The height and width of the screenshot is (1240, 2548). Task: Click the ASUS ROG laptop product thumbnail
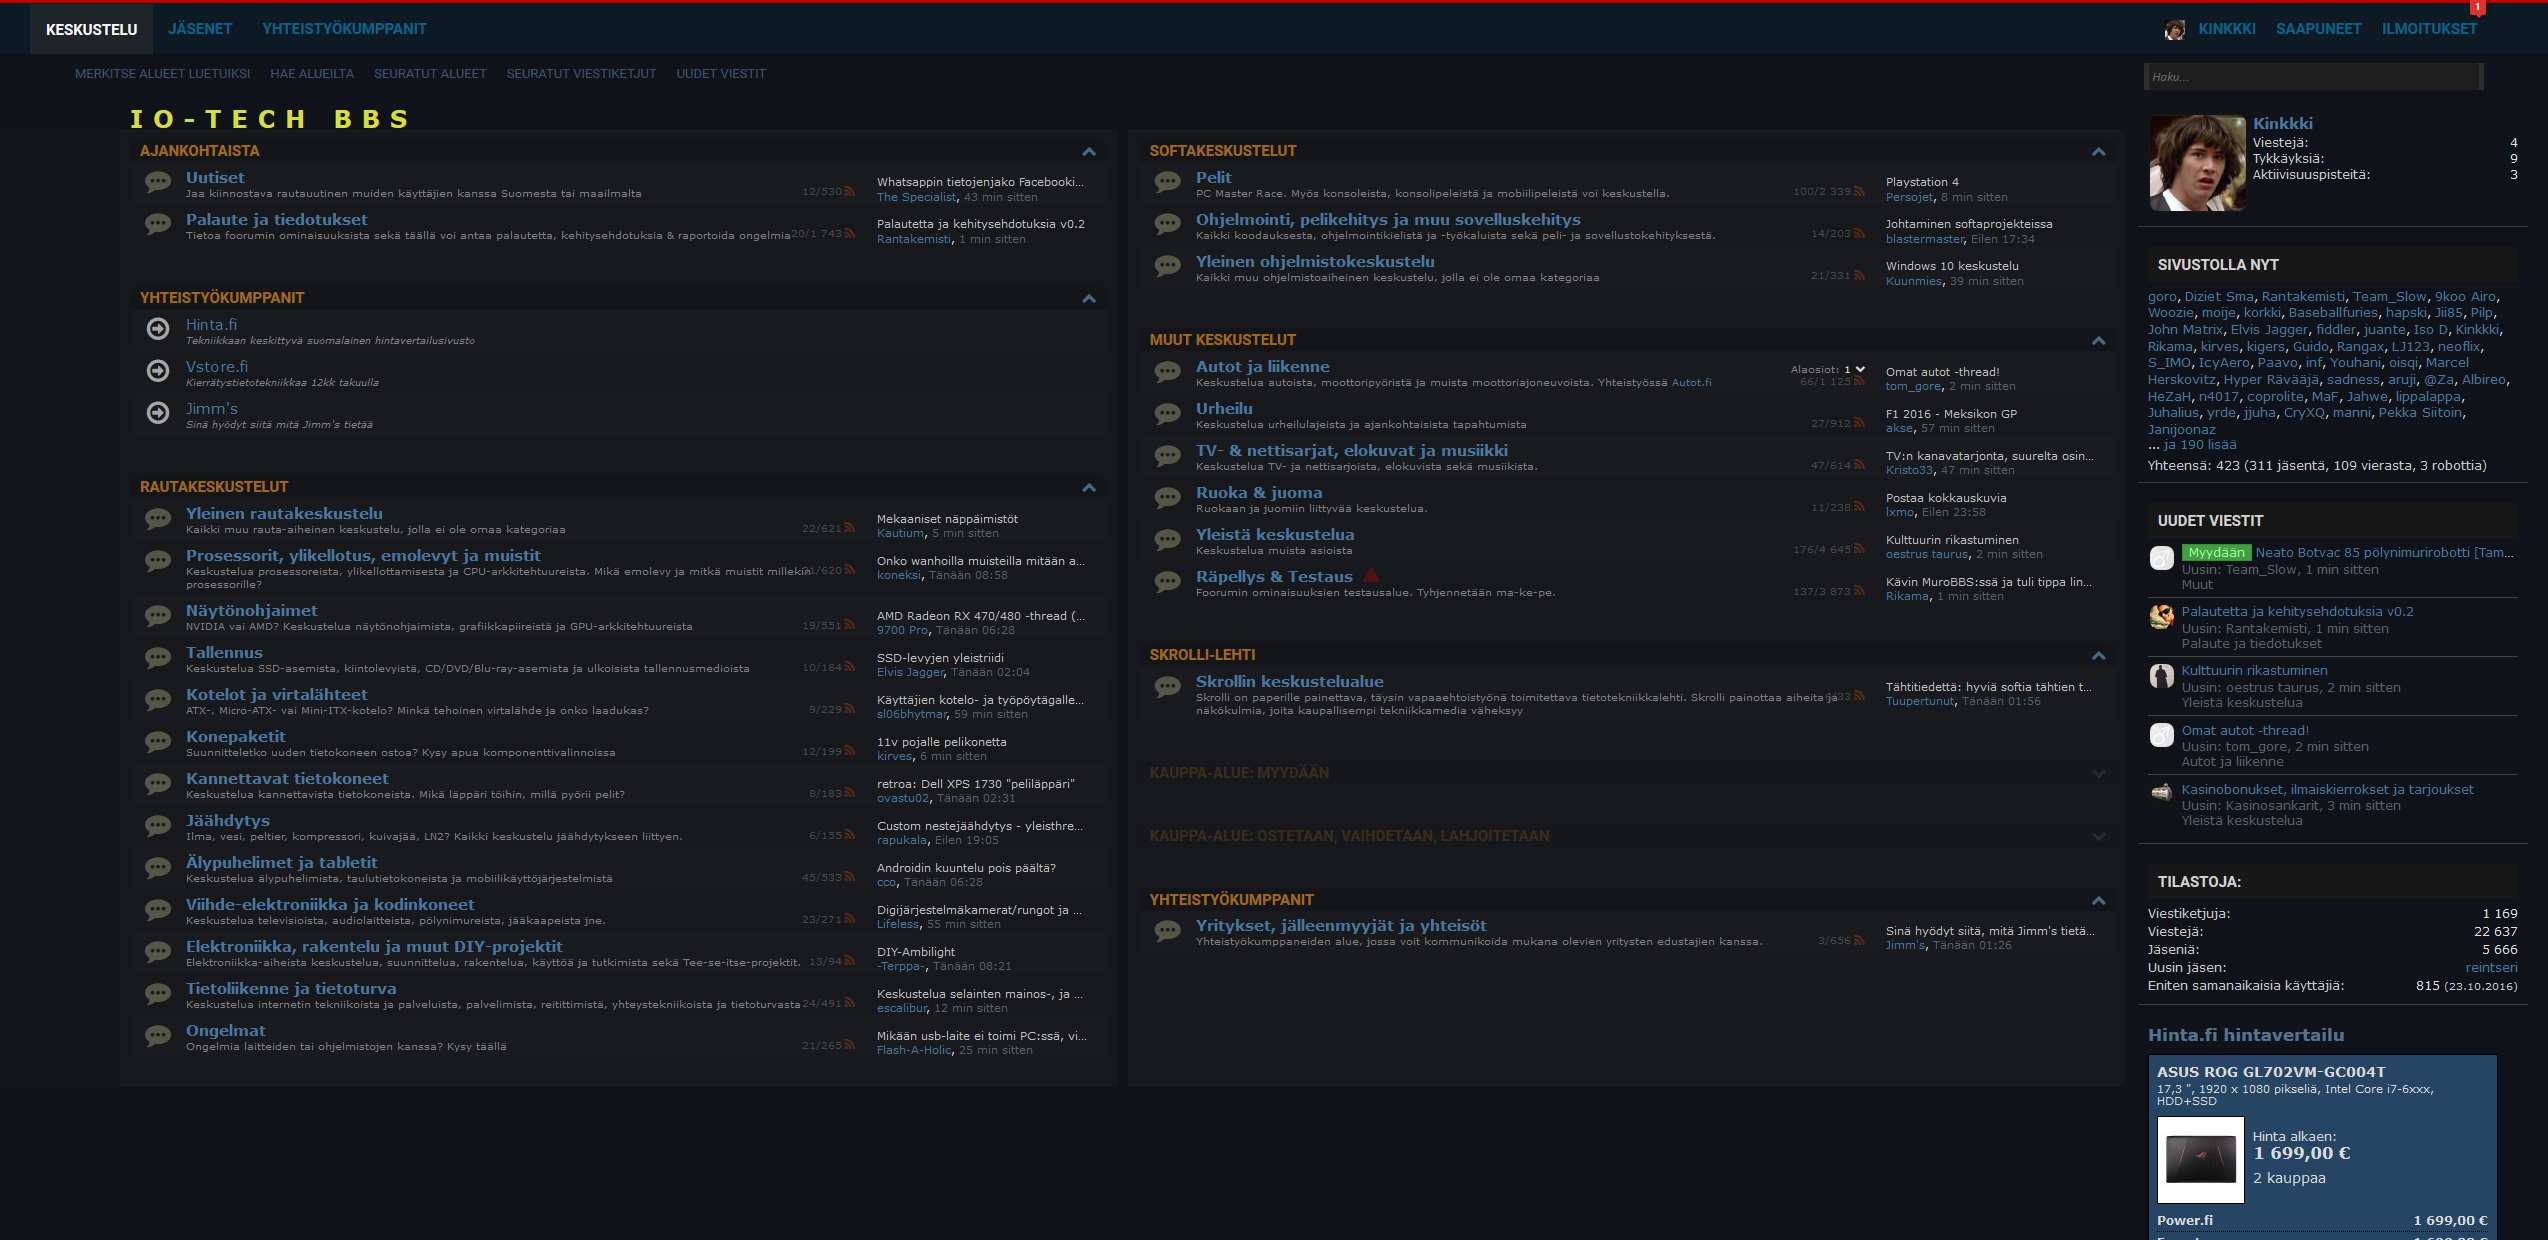click(2200, 1159)
